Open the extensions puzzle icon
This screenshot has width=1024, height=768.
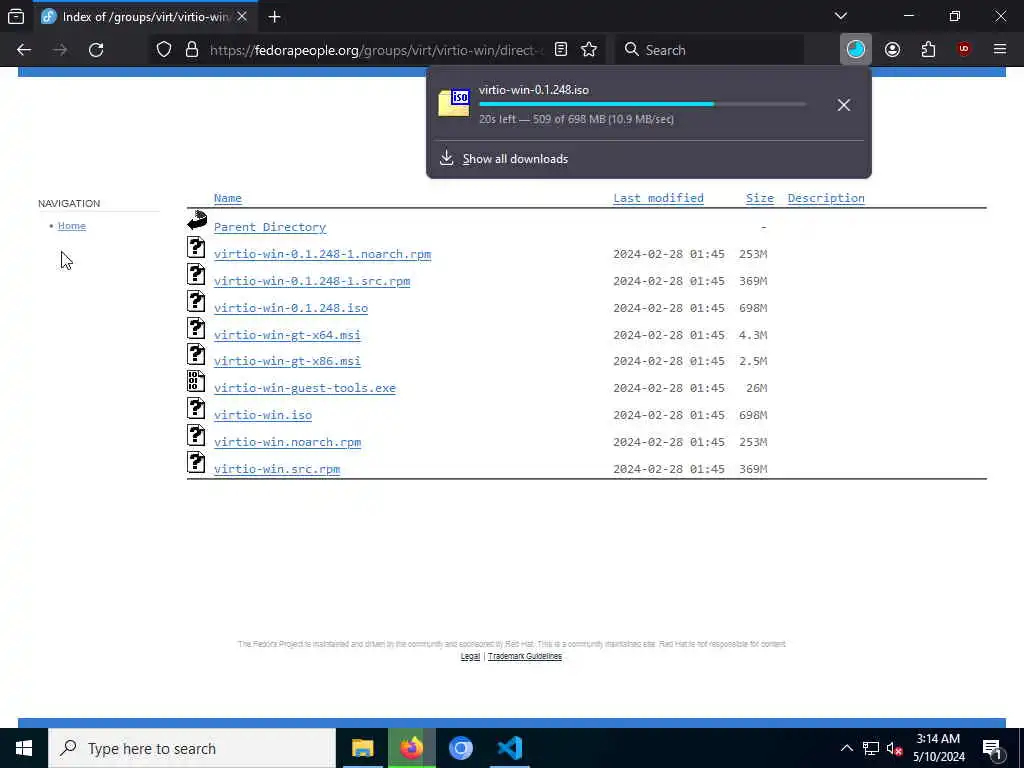click(x=928, y=50)
